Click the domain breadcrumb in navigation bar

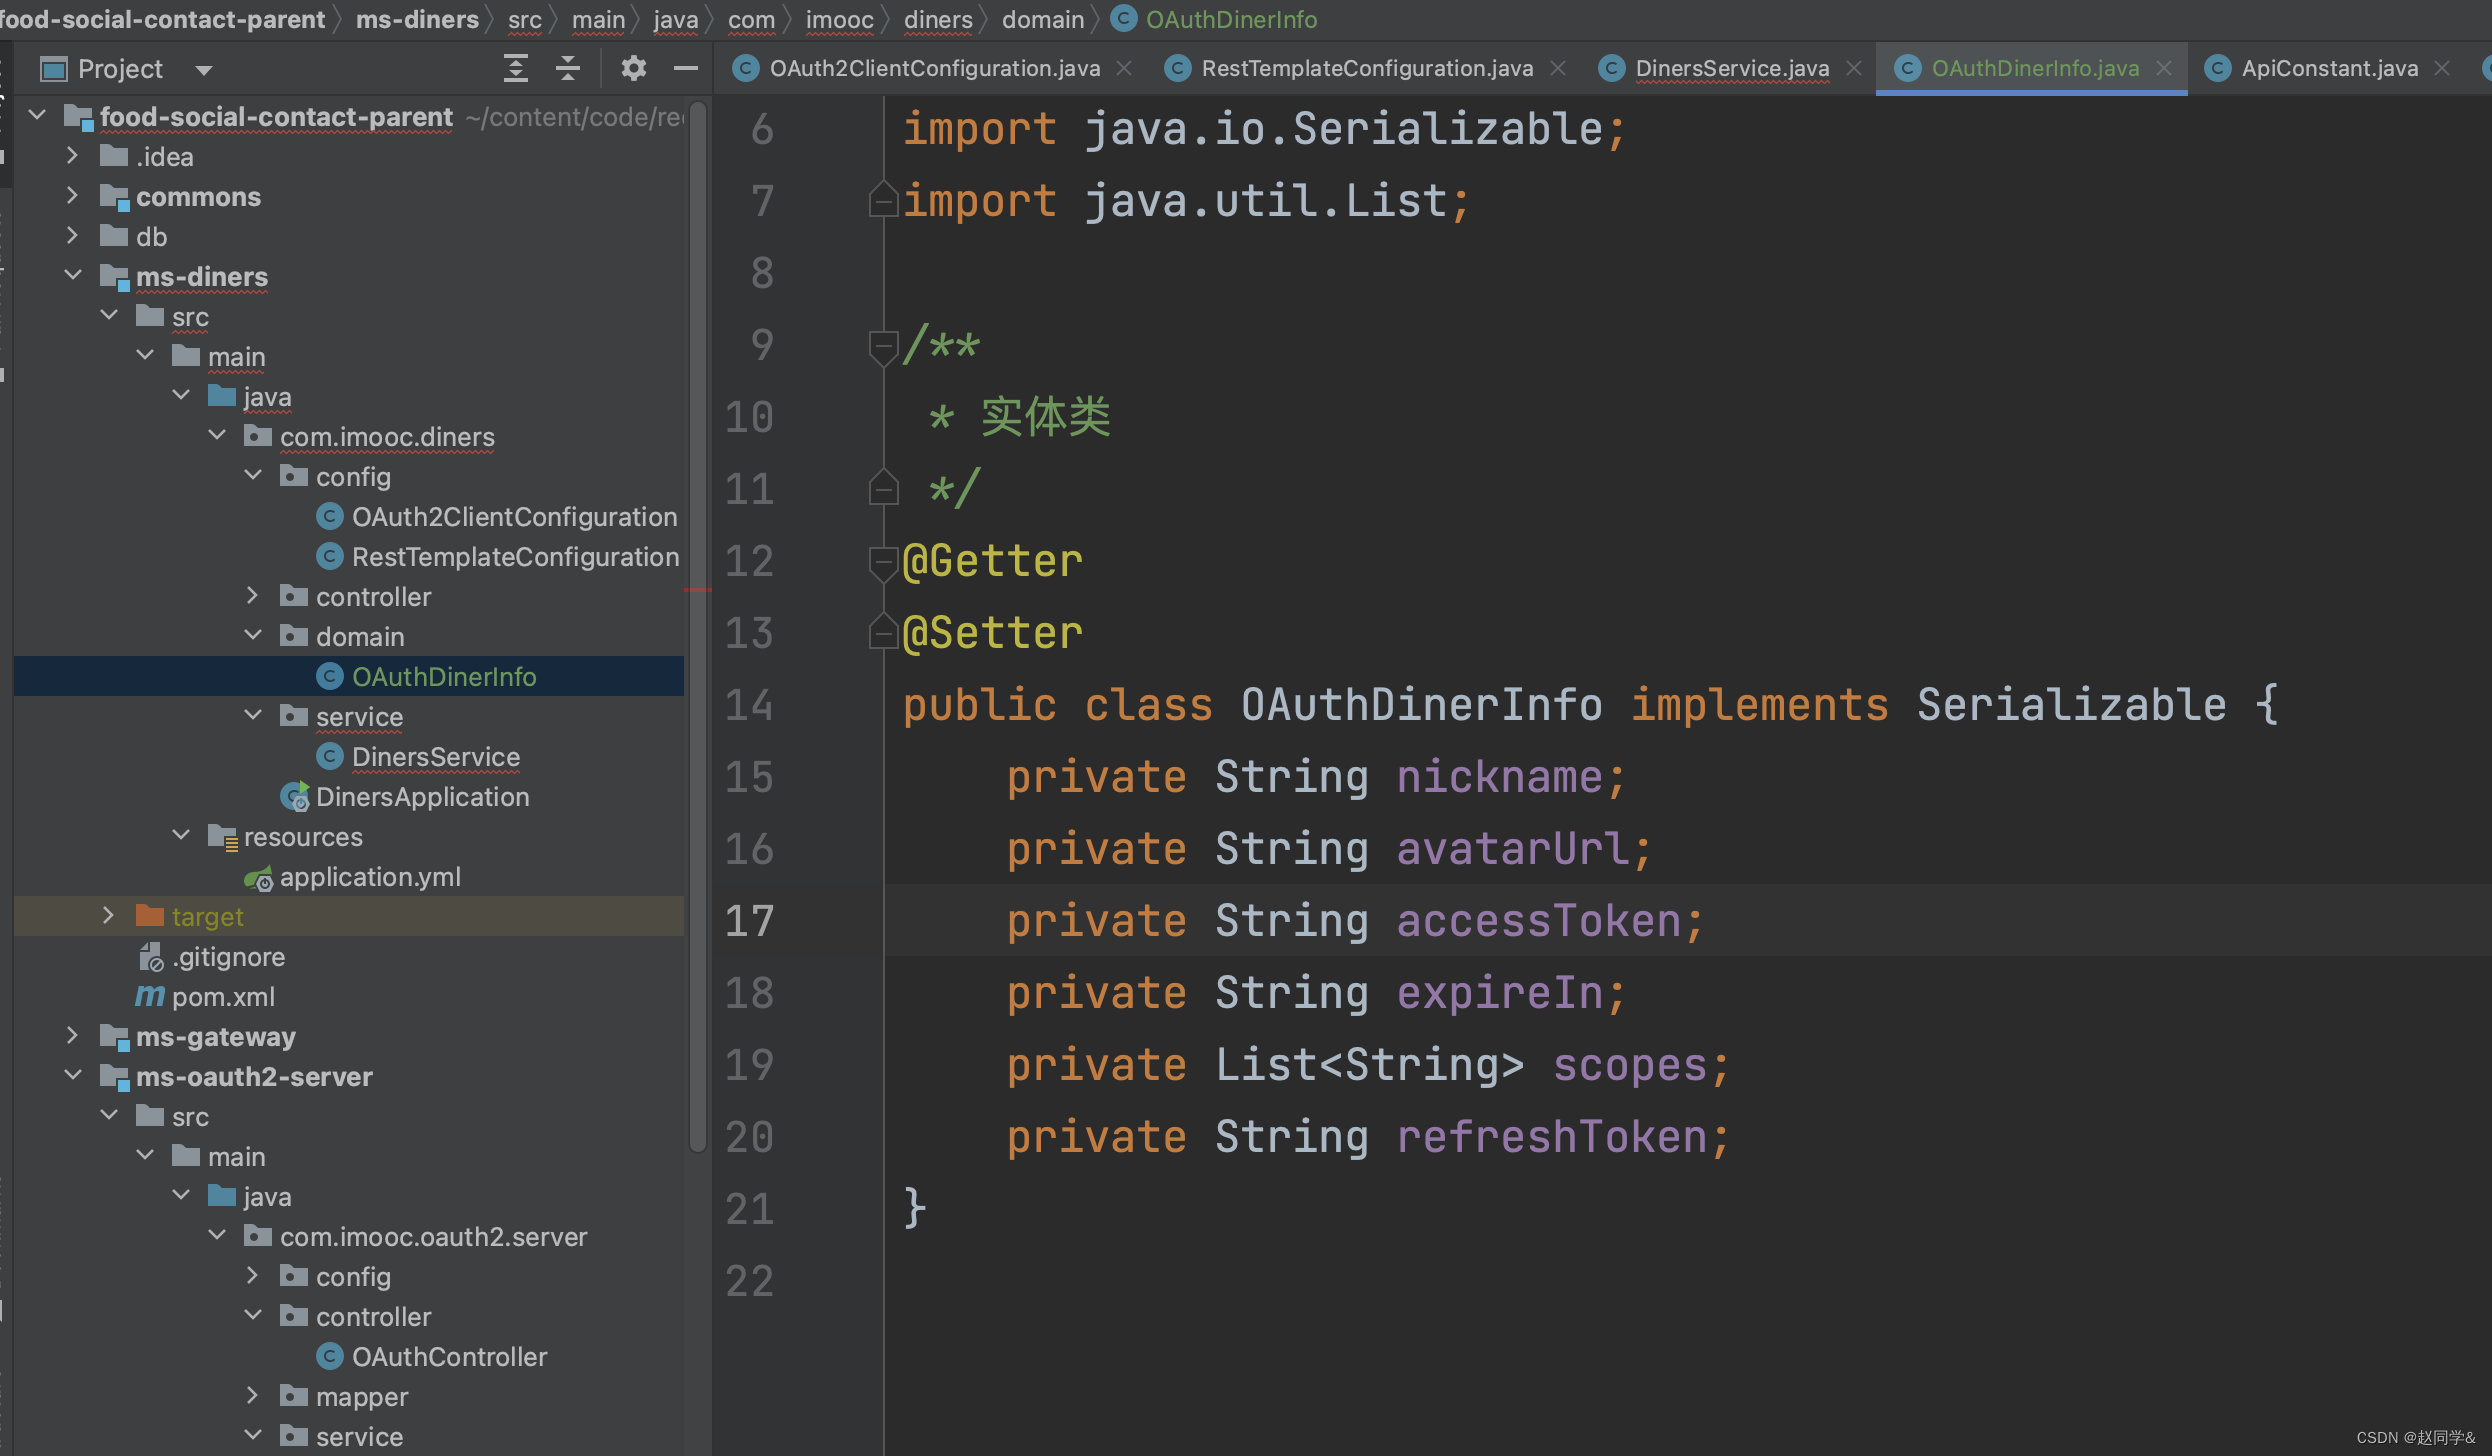1042,19
